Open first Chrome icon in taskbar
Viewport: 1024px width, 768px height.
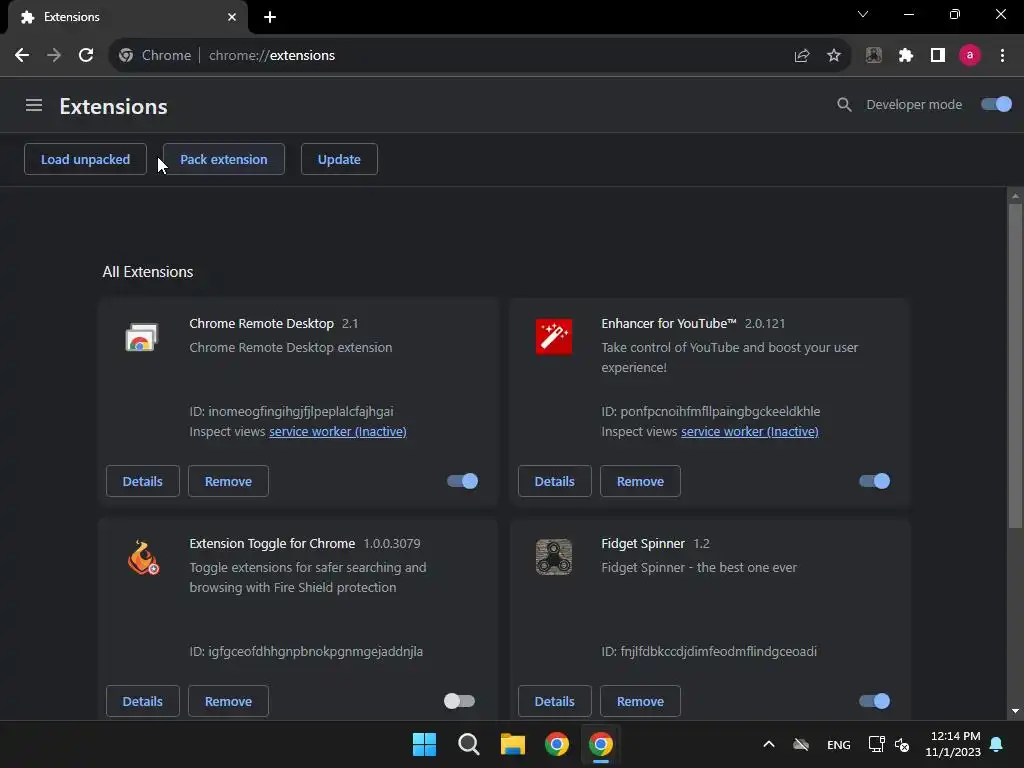[x=557, y=744]
